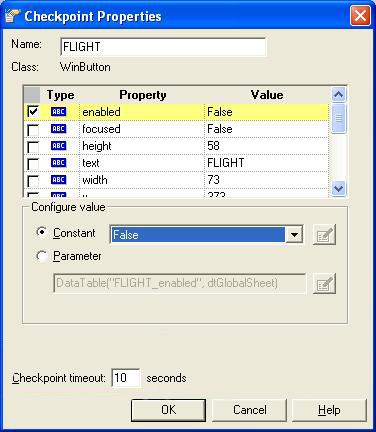Check the height property checkbox
Viewport: 376px width, 432px height.
33,147
